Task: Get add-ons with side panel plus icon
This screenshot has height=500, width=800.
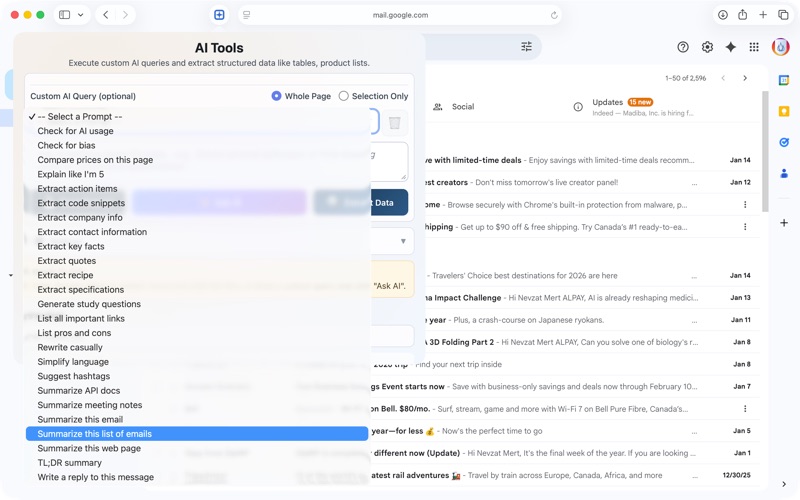Action: (784, 222)
